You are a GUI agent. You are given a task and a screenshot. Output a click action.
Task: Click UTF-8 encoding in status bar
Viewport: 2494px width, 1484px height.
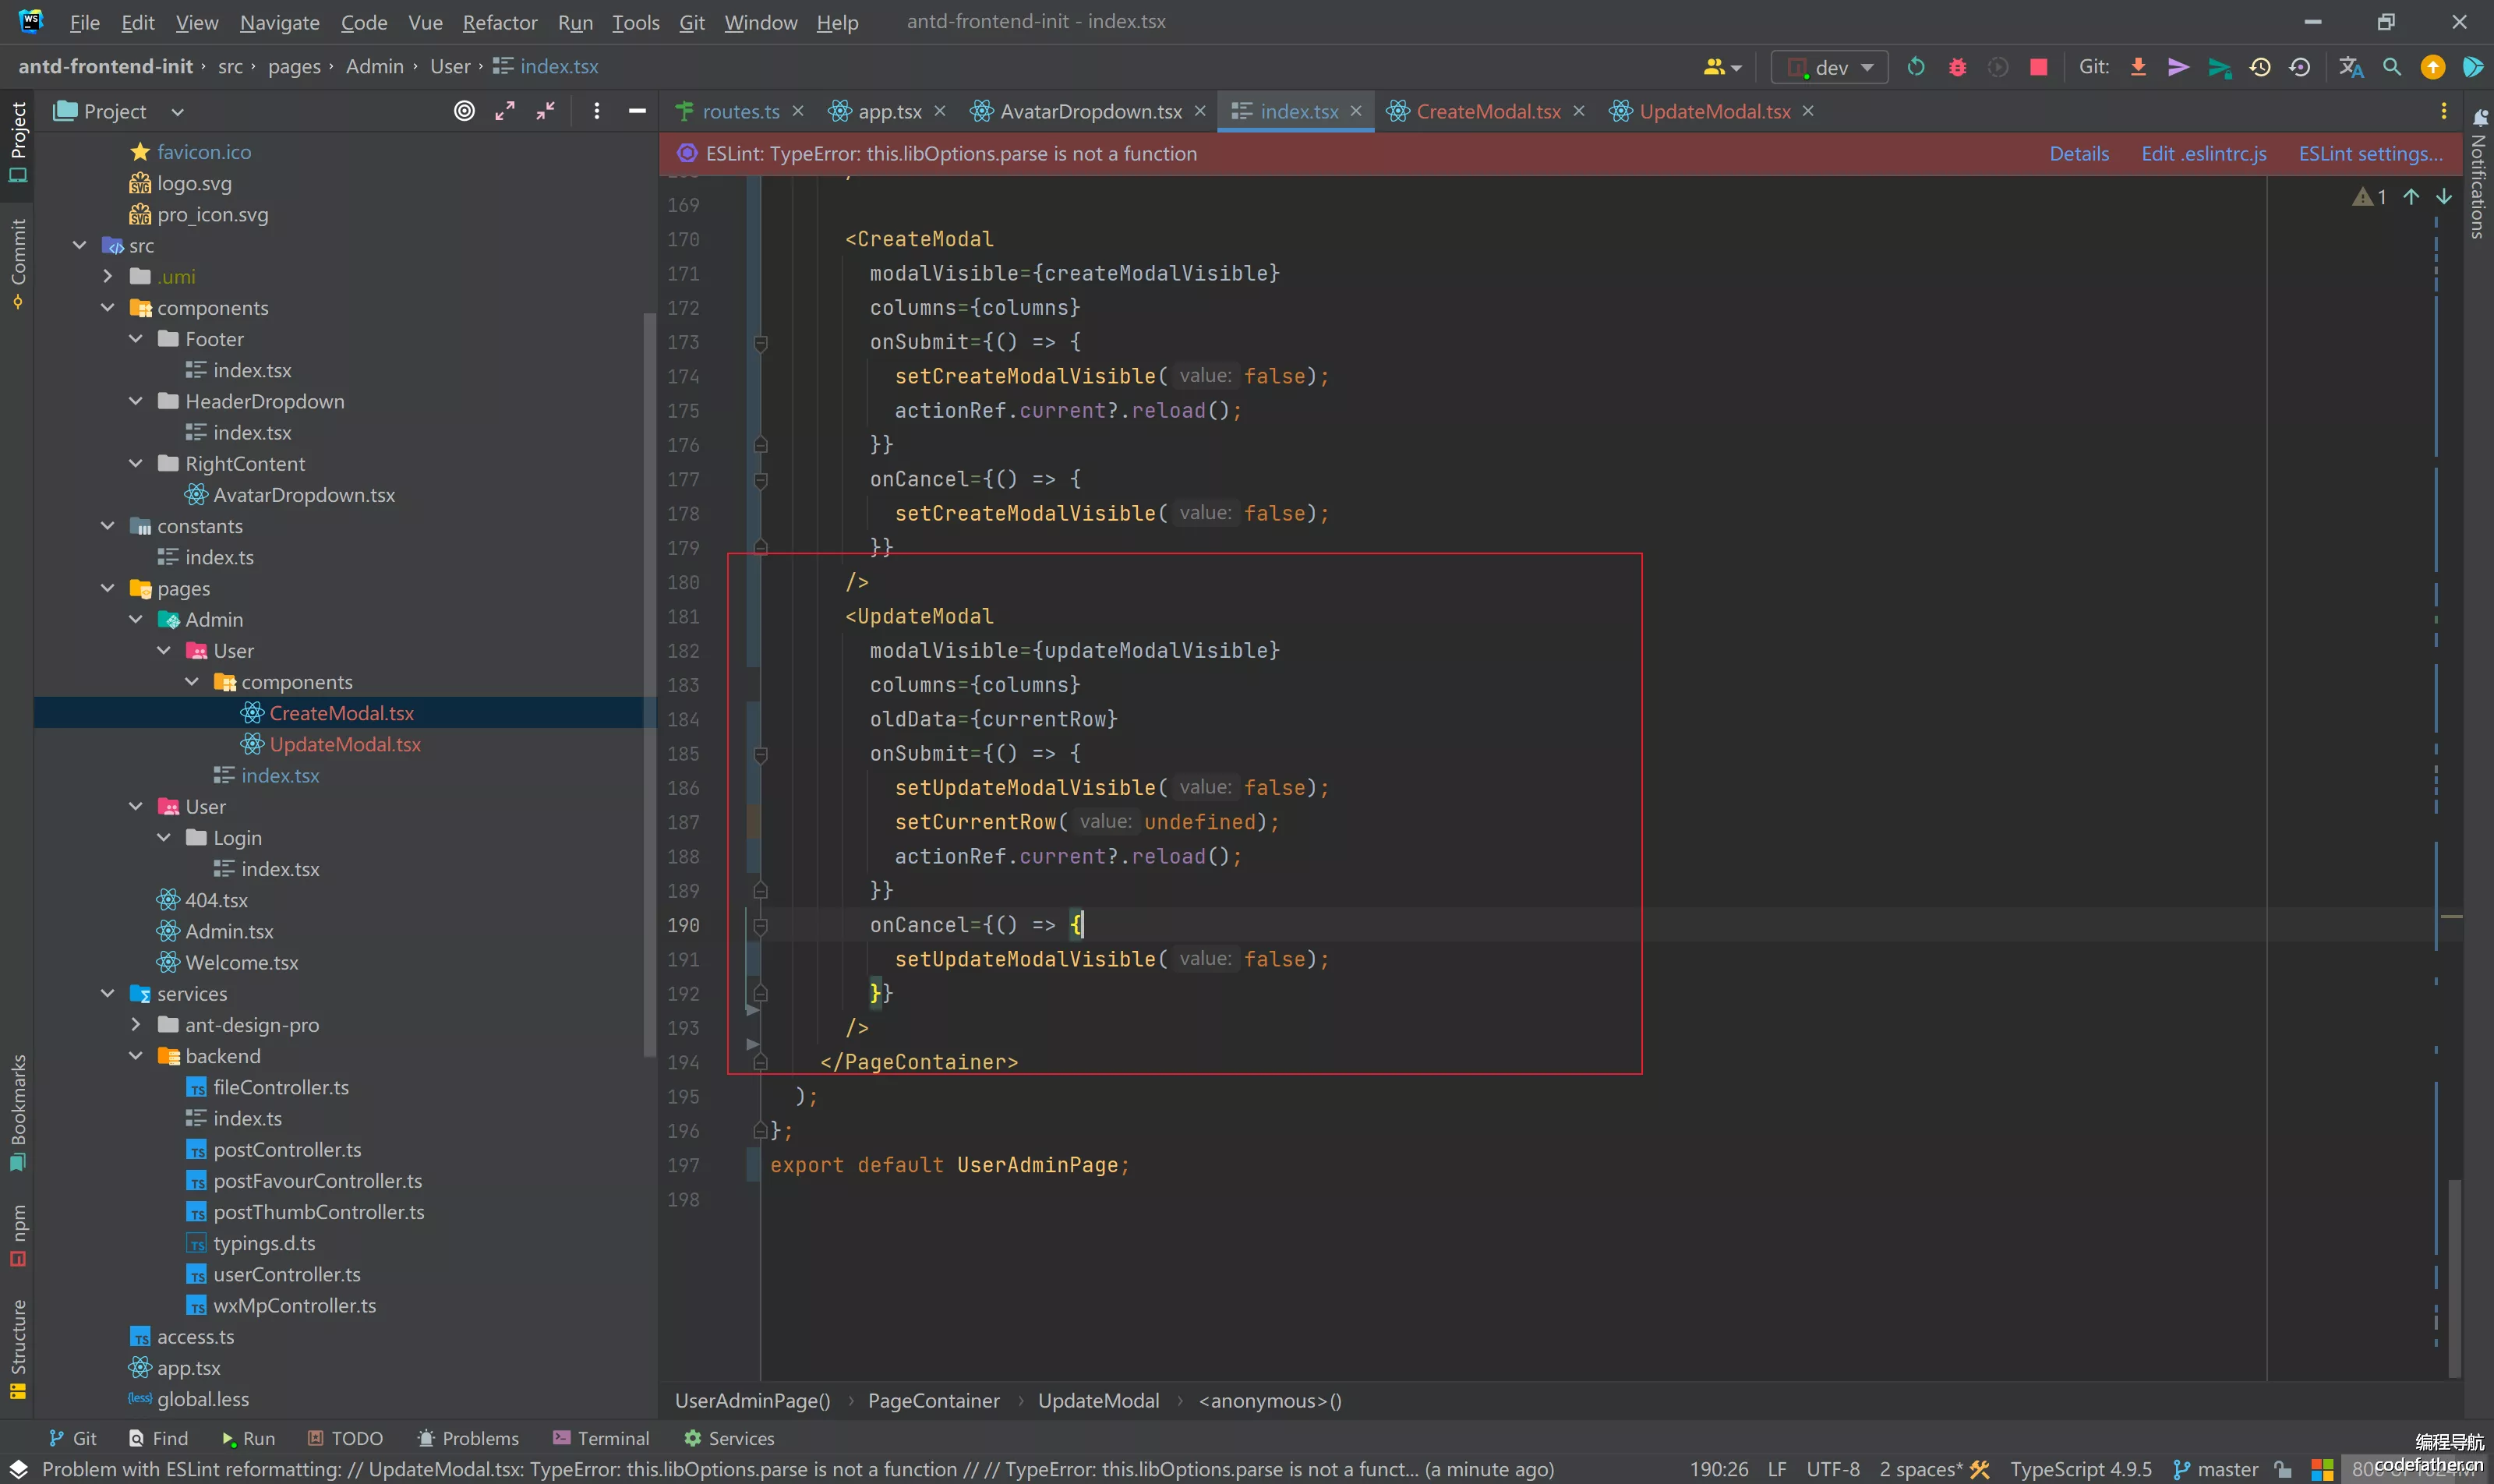[x=1833, y=1469]
